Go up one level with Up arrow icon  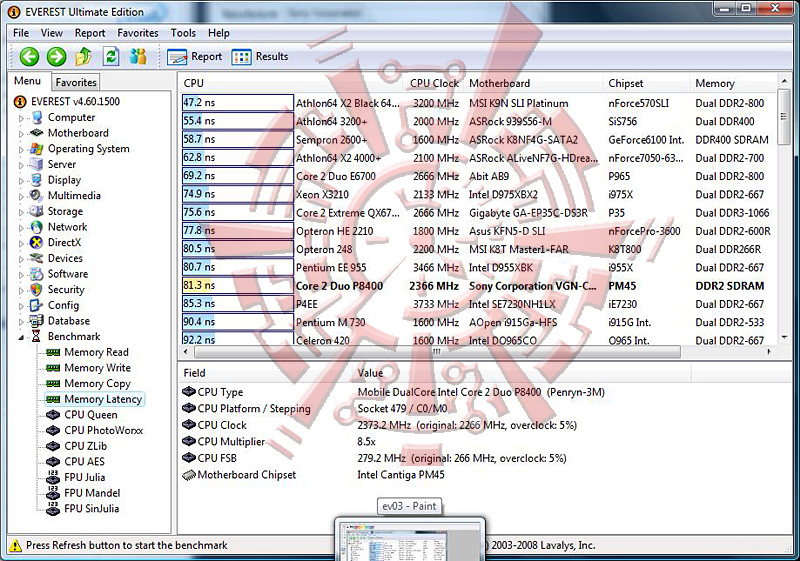pyautogui.click(x=84, y=57)
